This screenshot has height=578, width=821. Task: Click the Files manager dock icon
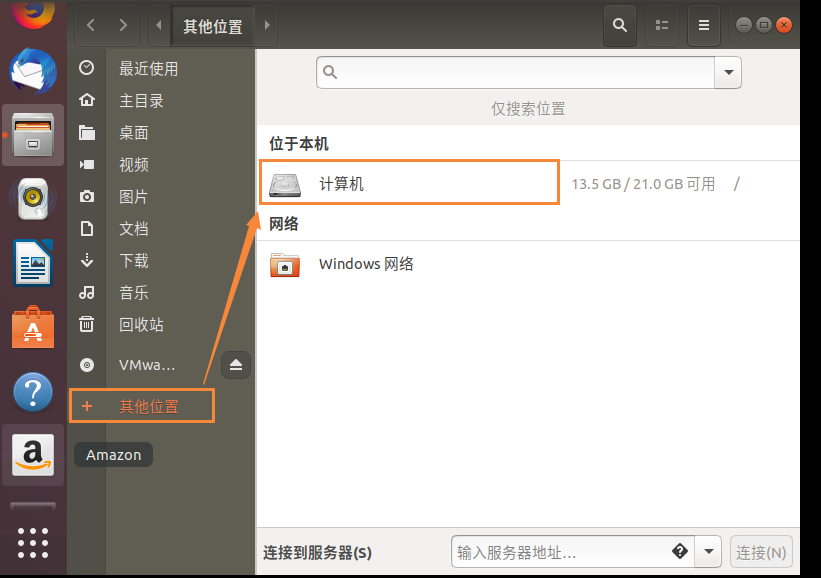pyautogui.click(x=33, y=135)
